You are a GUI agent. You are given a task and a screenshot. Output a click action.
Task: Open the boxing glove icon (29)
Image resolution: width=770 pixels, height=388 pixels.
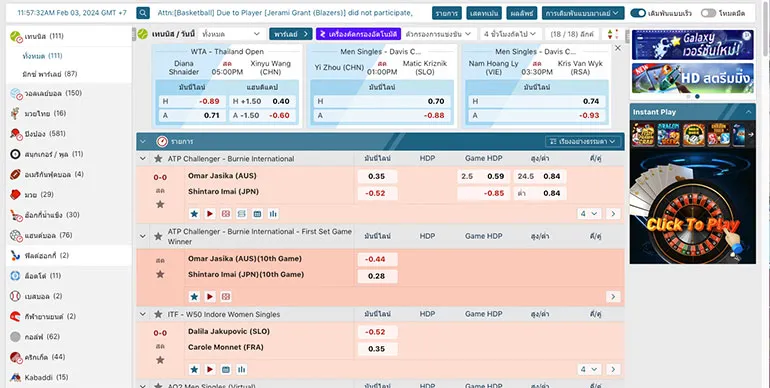click(16, 194)
